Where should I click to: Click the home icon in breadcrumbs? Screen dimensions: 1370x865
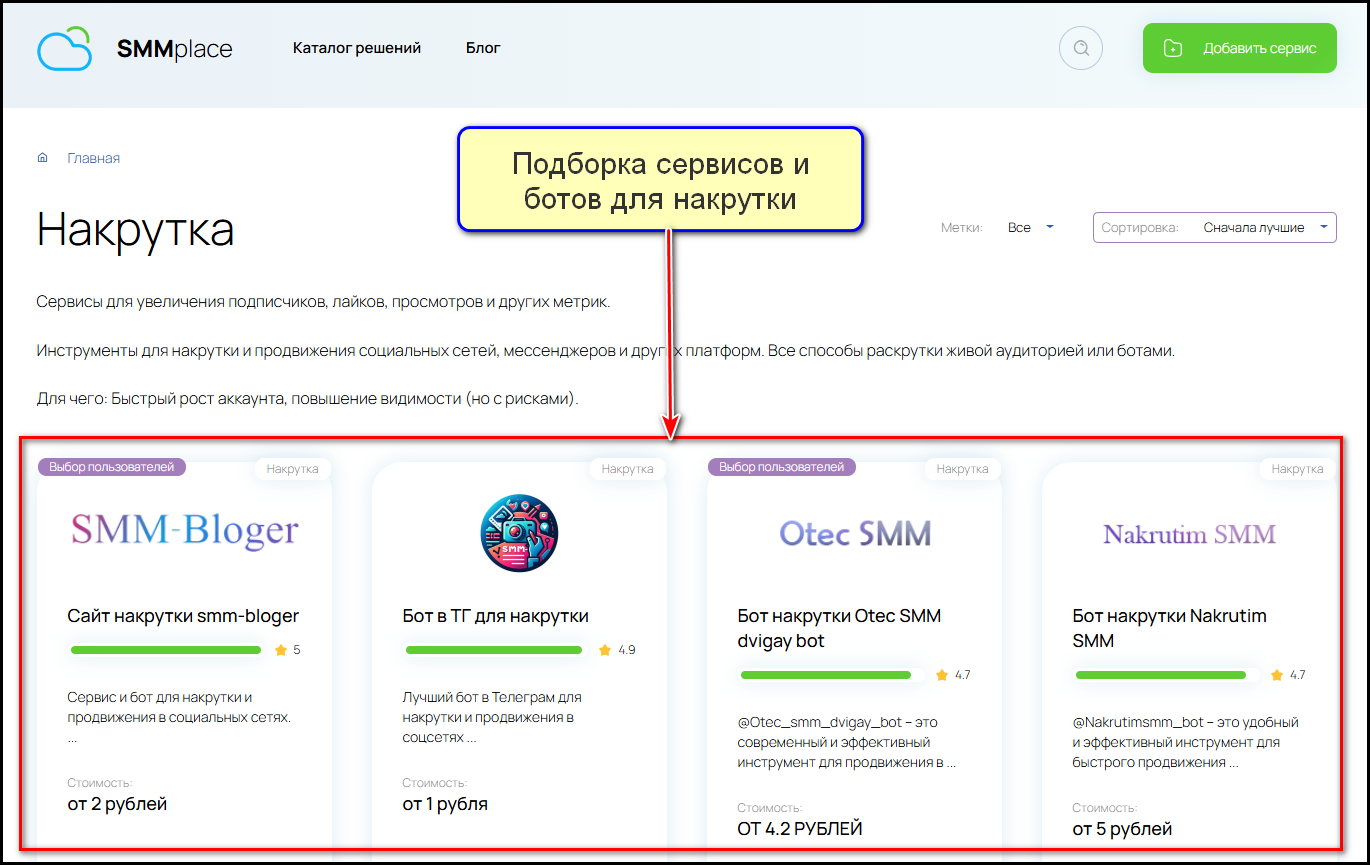pos(43,158)
